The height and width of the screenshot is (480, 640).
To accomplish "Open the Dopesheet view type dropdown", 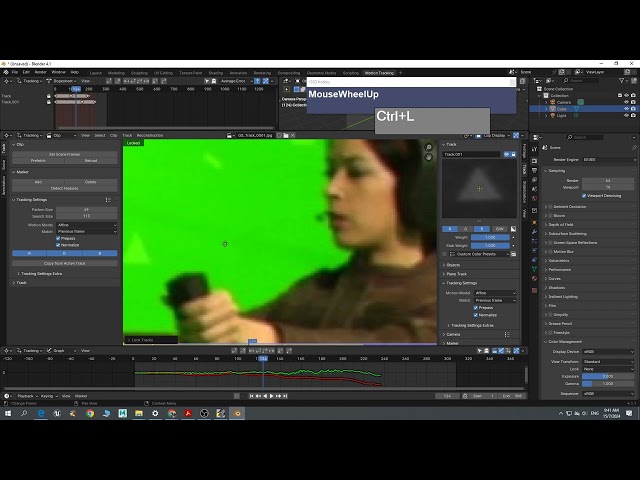I will 62,81.
